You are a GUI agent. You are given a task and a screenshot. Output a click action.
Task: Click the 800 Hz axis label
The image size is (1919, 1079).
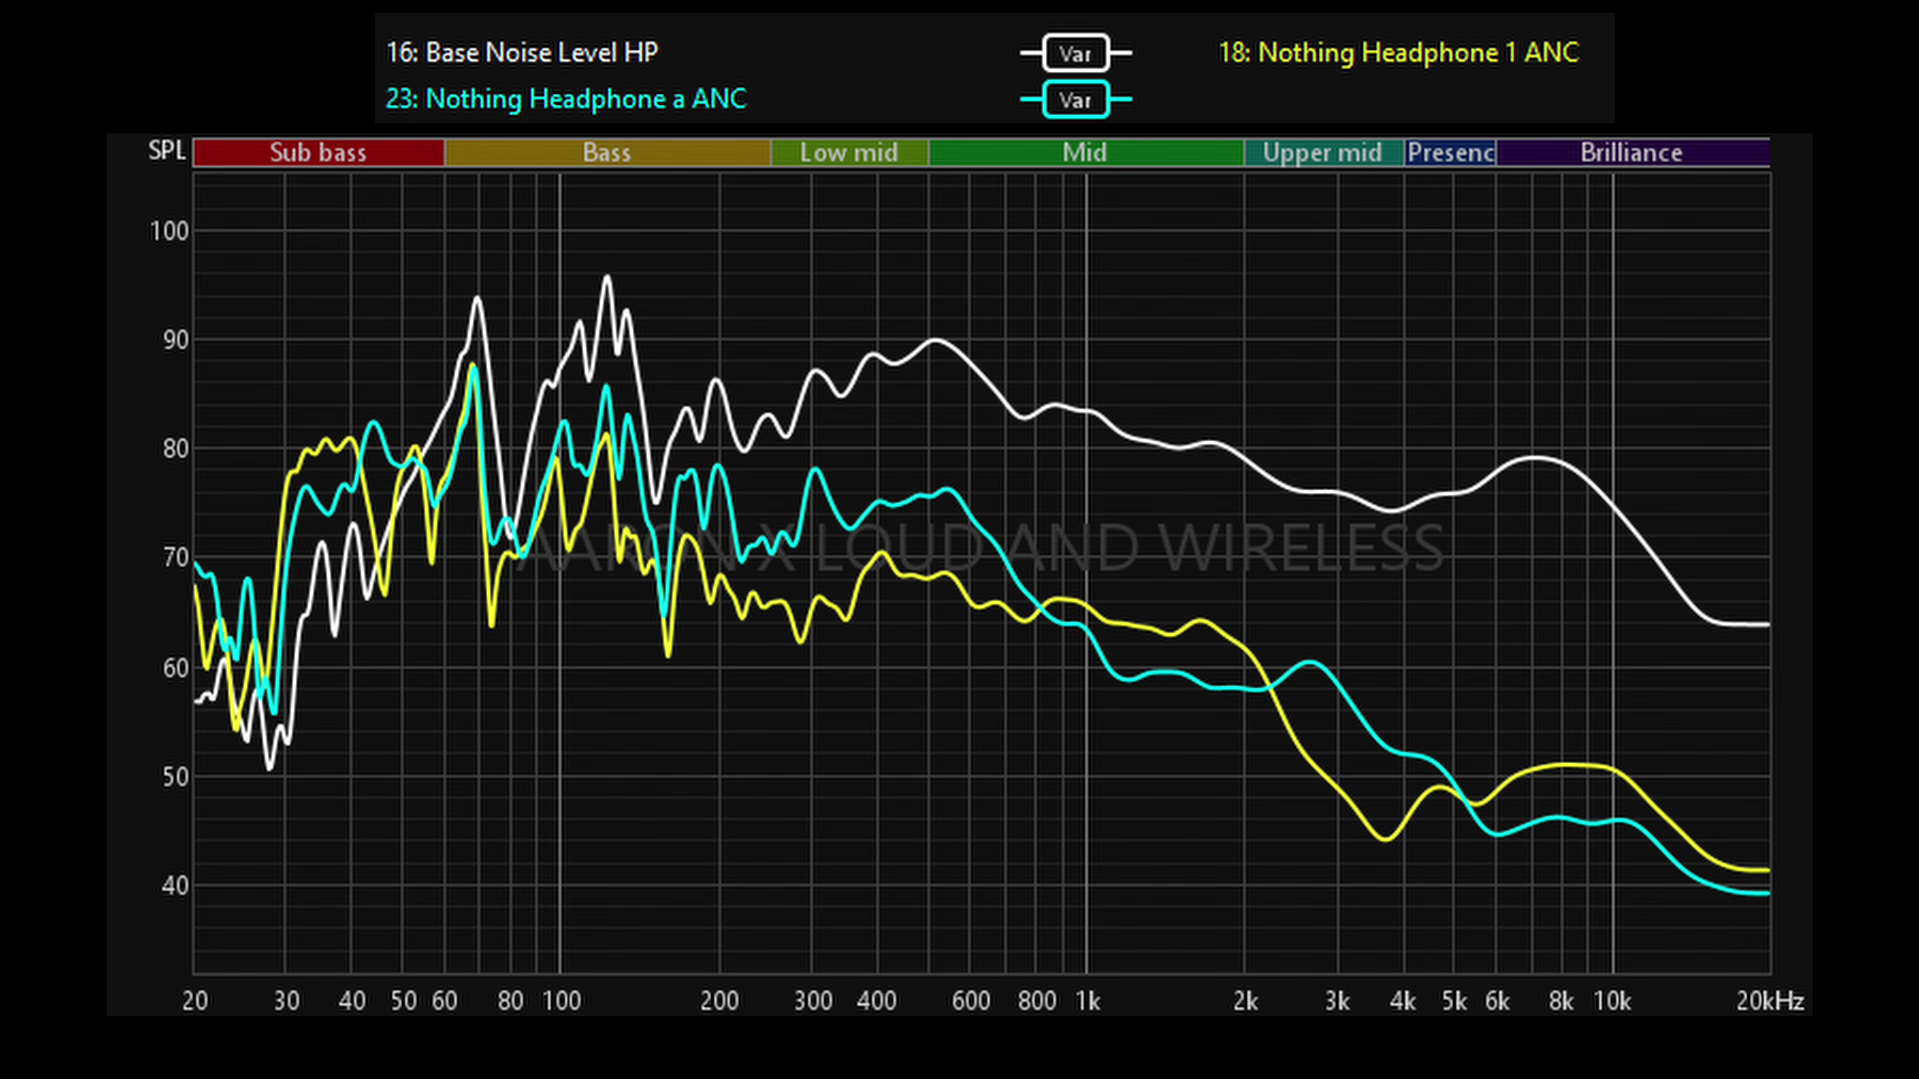point(1037,1001)
